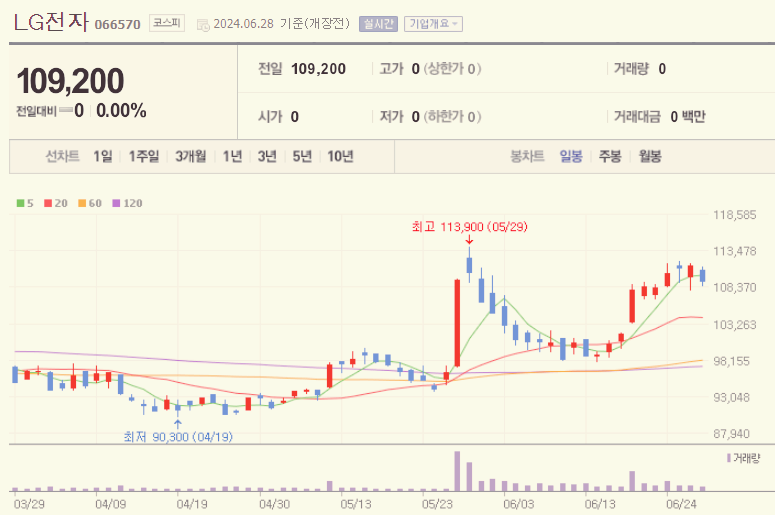Select the 1일 line chart tab

point(103,156)
